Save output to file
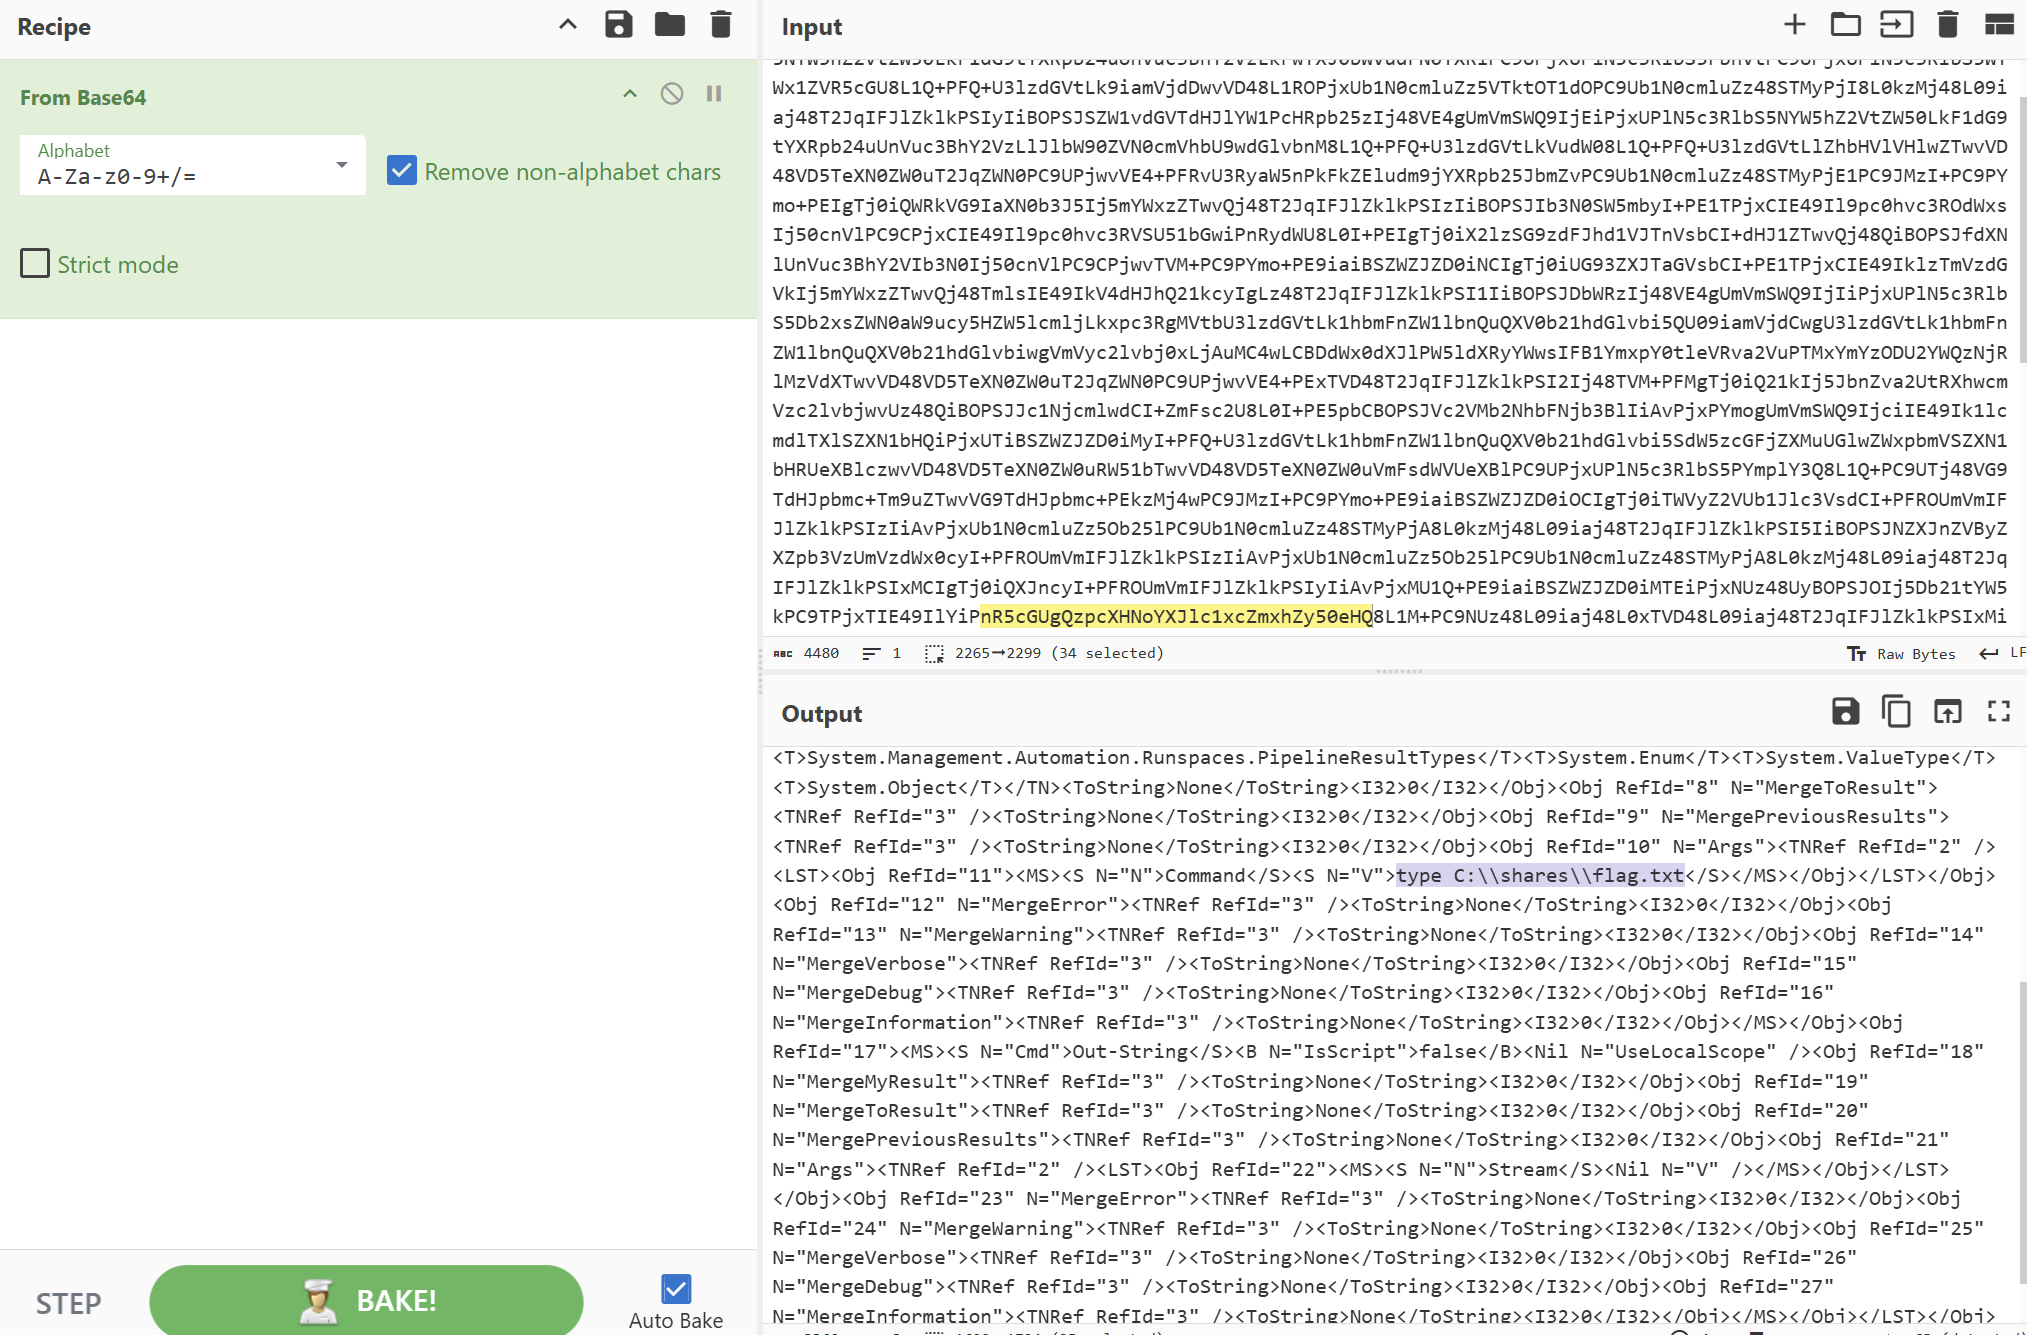Viewport: 2027px width, 1335px height. tap(1845, 712)
